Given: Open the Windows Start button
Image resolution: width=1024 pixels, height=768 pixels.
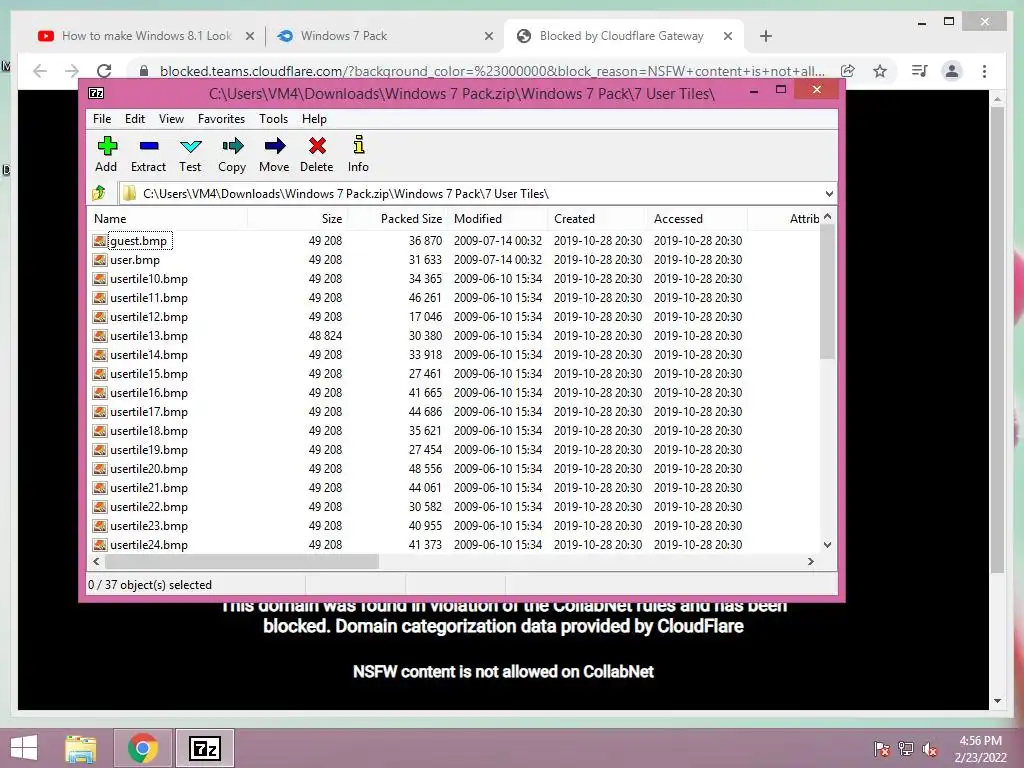Looking at the screenshot, I should pos(24,748).
